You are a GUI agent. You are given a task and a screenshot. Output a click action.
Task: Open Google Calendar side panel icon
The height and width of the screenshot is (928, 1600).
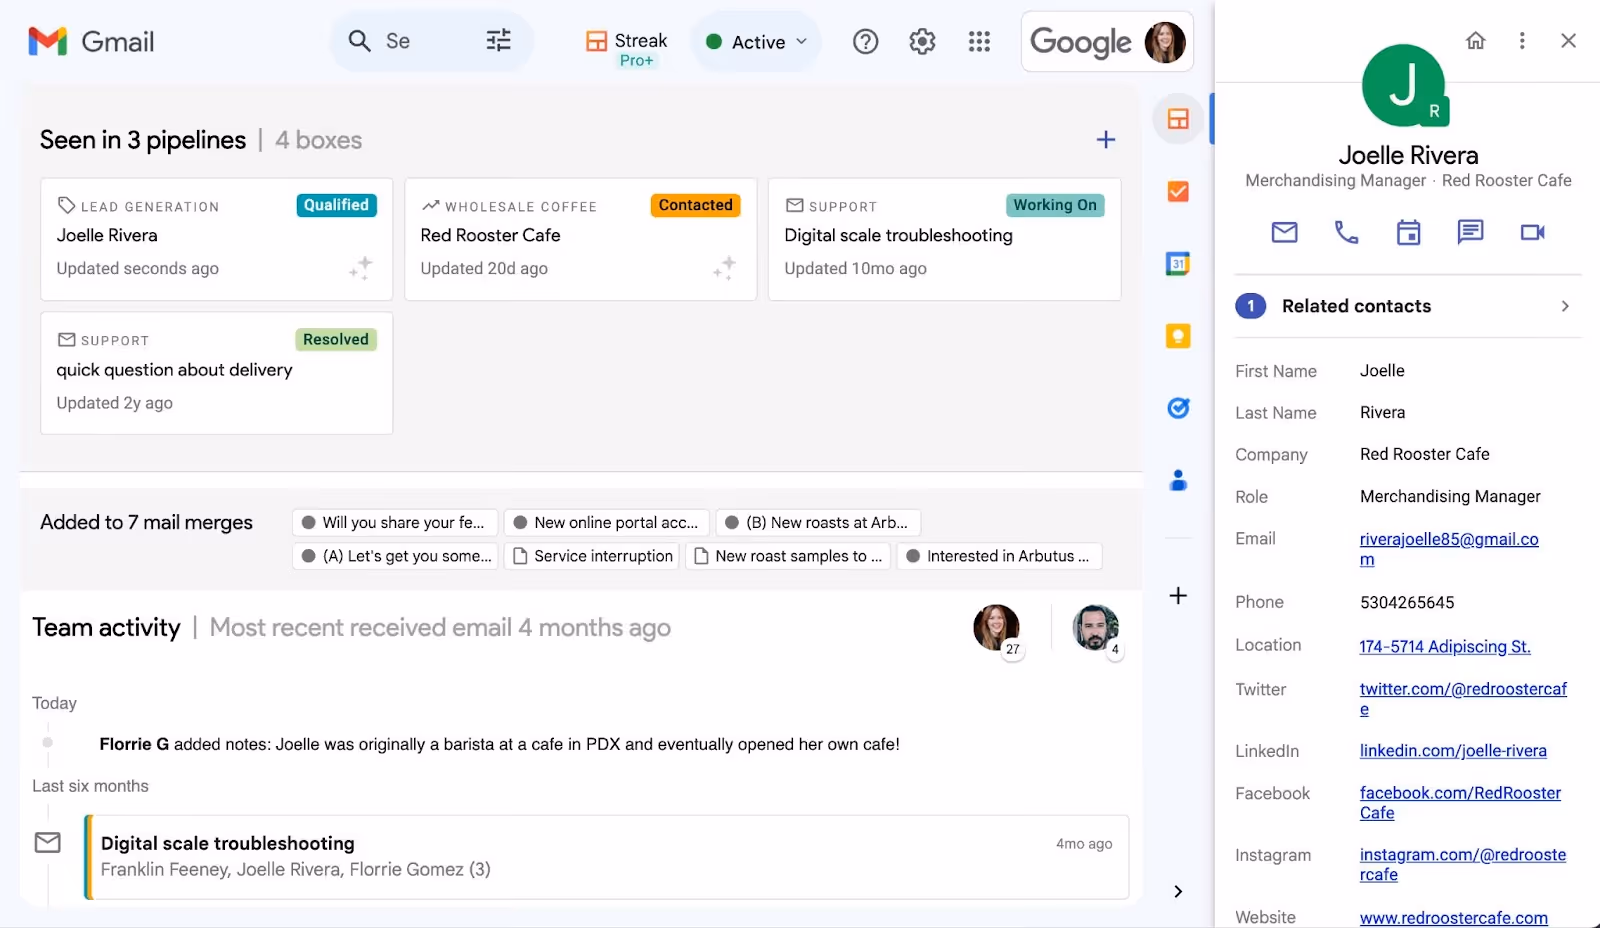(x=1178, y=264)
